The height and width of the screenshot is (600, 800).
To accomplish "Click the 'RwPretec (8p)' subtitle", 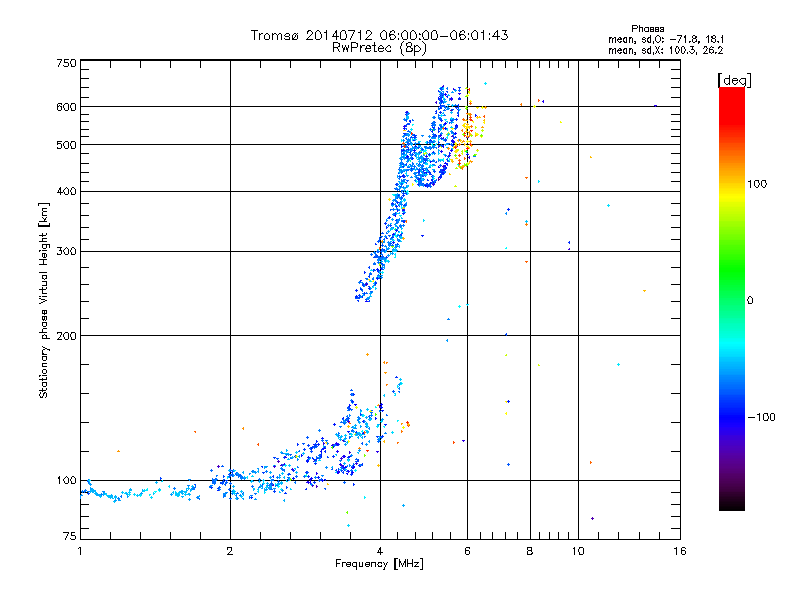I will (x=379, y=48).
